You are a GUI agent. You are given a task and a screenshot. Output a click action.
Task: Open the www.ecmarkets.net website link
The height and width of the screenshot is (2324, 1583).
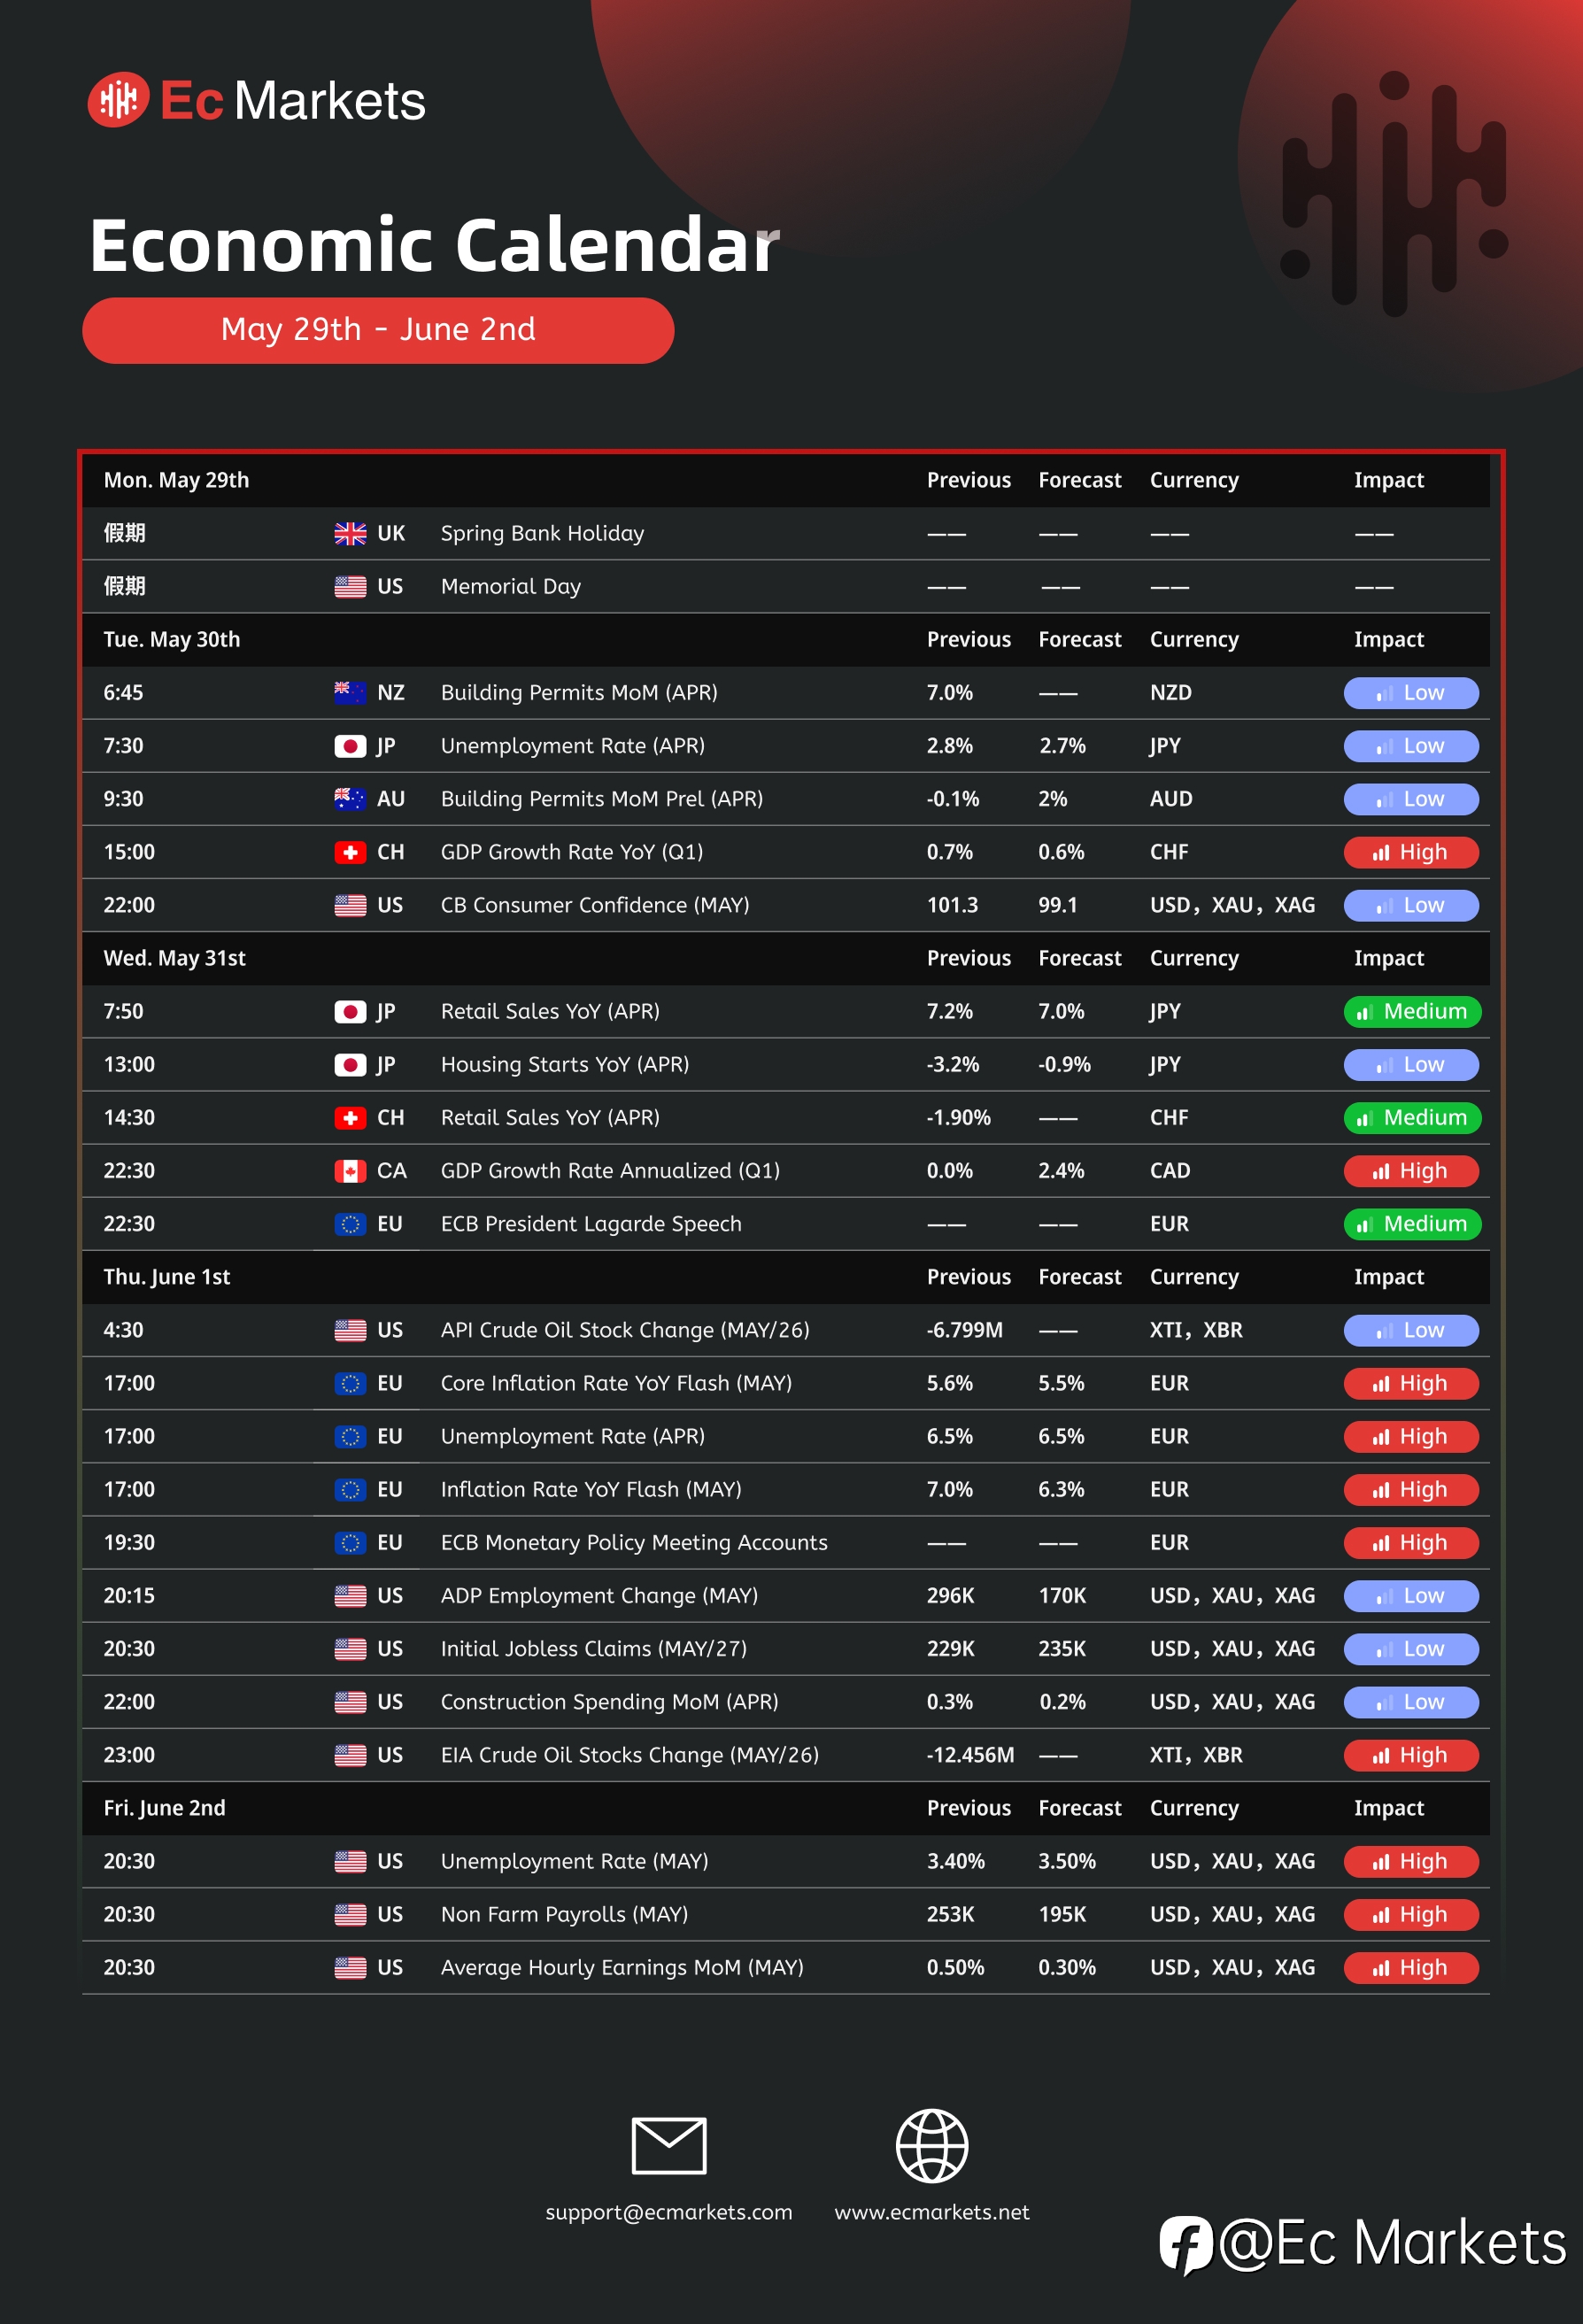932,2212
